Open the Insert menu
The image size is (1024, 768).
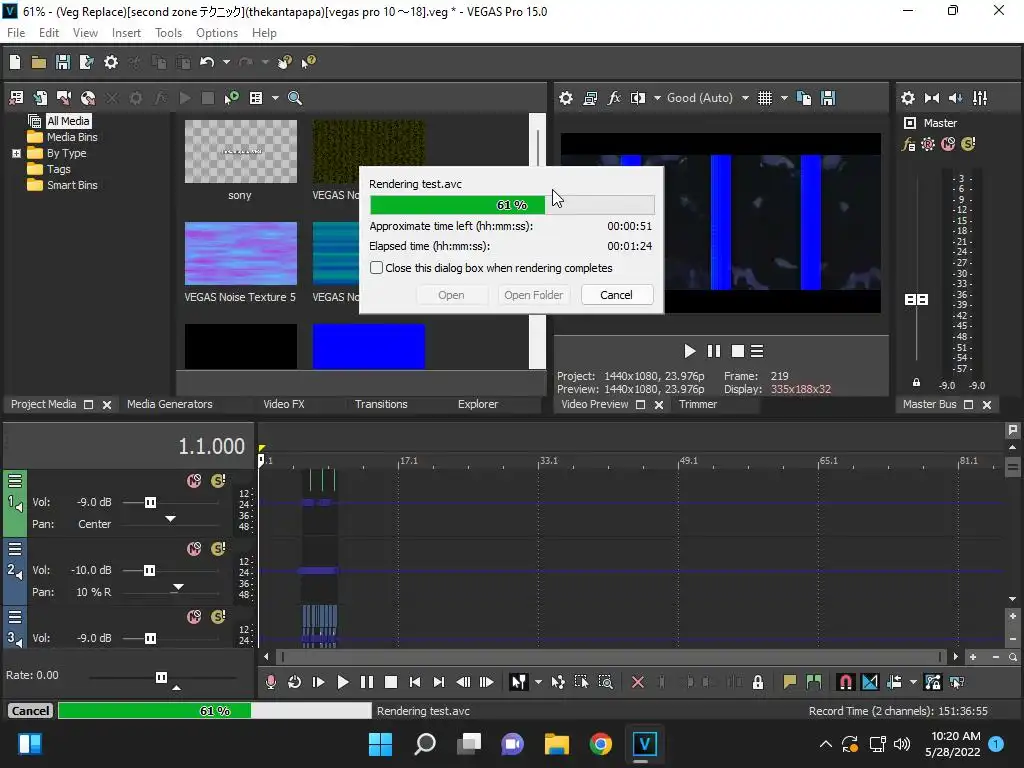pos(126,33)
